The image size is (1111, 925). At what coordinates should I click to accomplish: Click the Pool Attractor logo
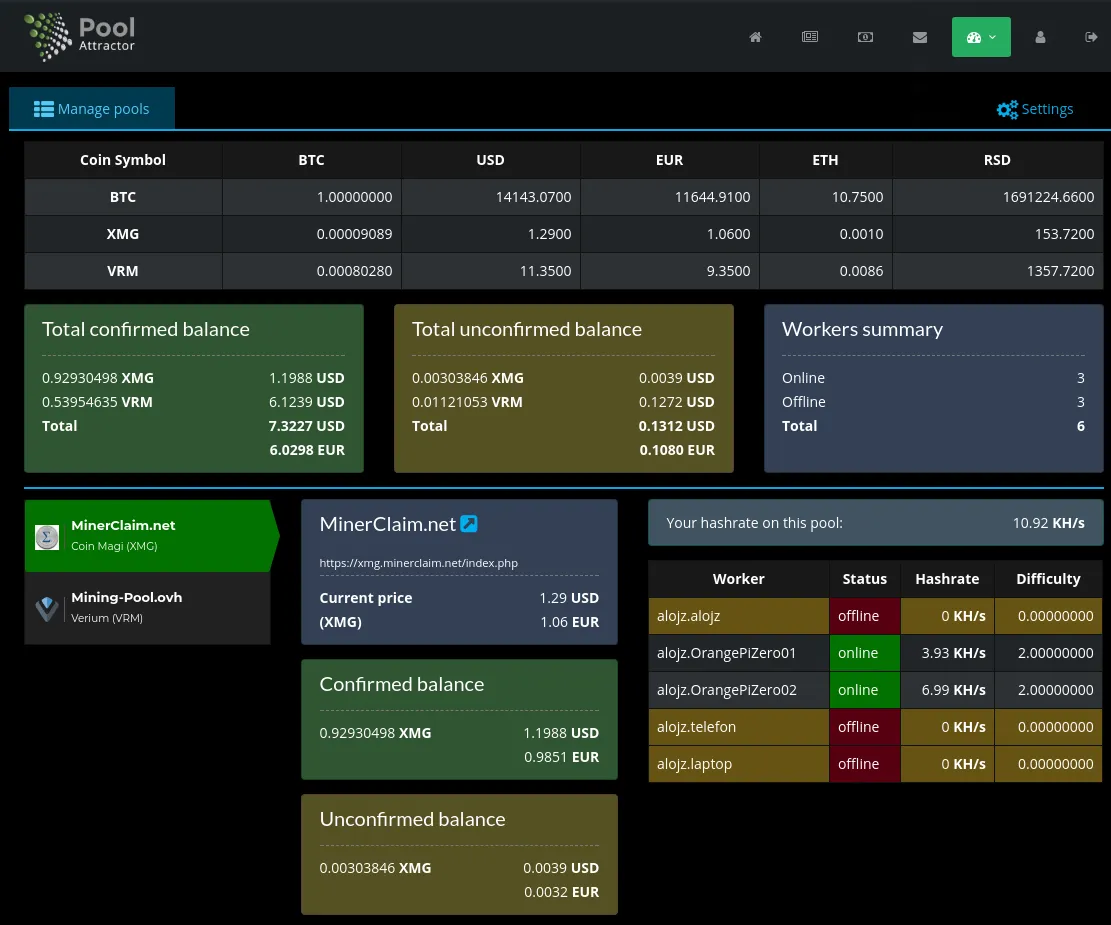pyautogui.click(x=79, y=36)
